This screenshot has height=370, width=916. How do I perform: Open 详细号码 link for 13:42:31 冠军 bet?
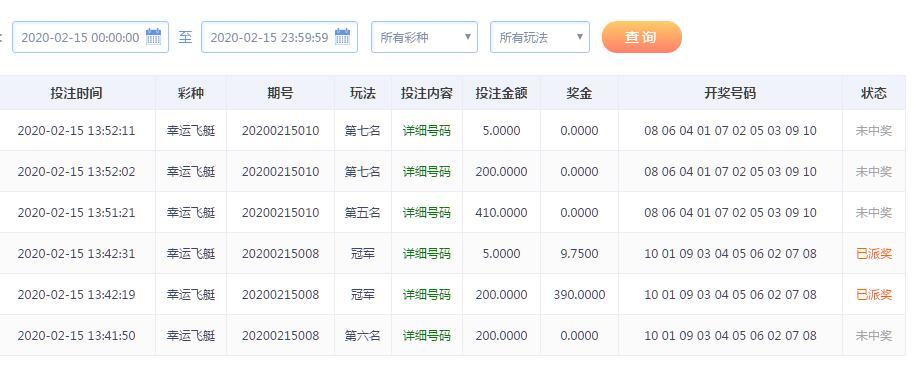(x=426, y=254)
